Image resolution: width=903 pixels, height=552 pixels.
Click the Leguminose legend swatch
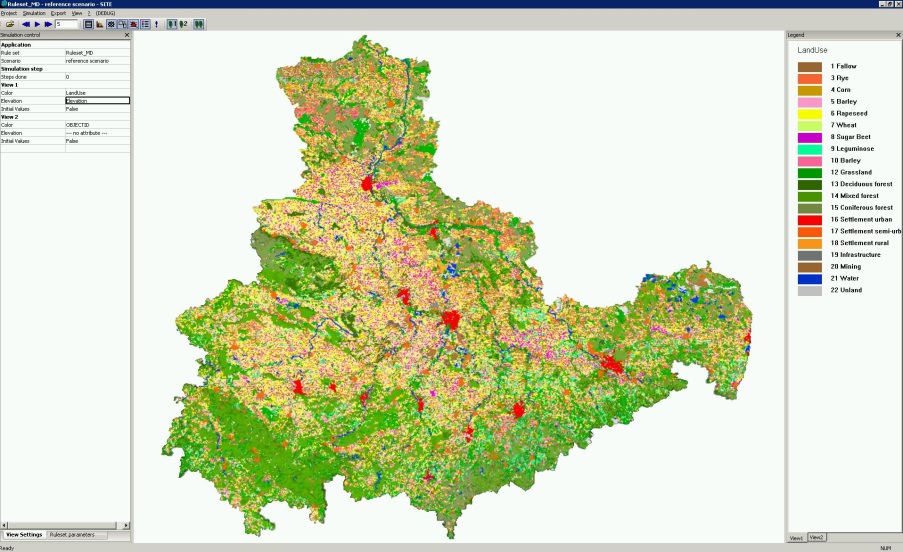(810, 149)
